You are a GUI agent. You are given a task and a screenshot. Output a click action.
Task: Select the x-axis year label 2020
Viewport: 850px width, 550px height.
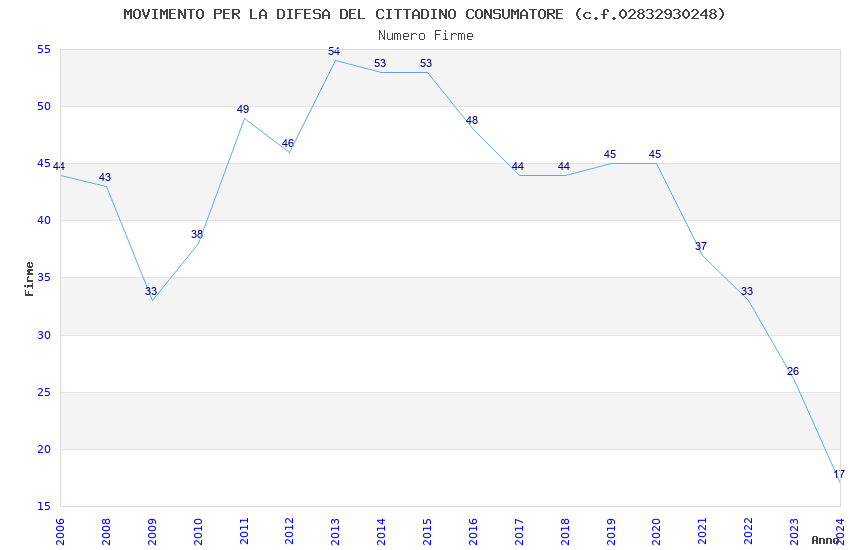(656, 530)
